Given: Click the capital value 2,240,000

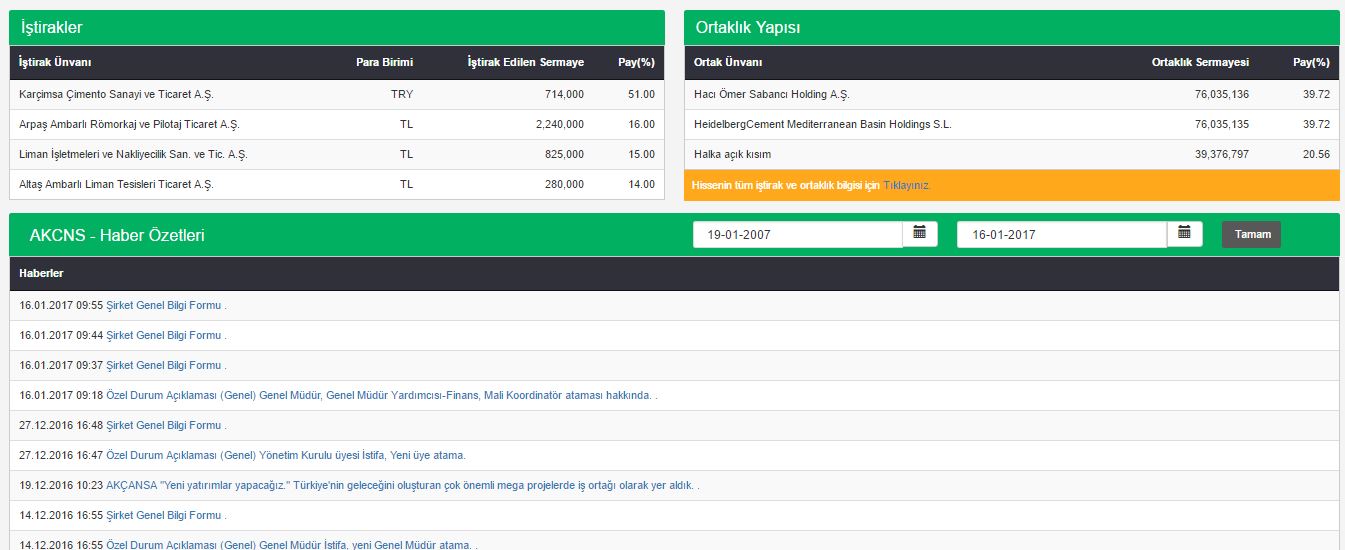Looking at the screenshot, I should tap(560, 124).
